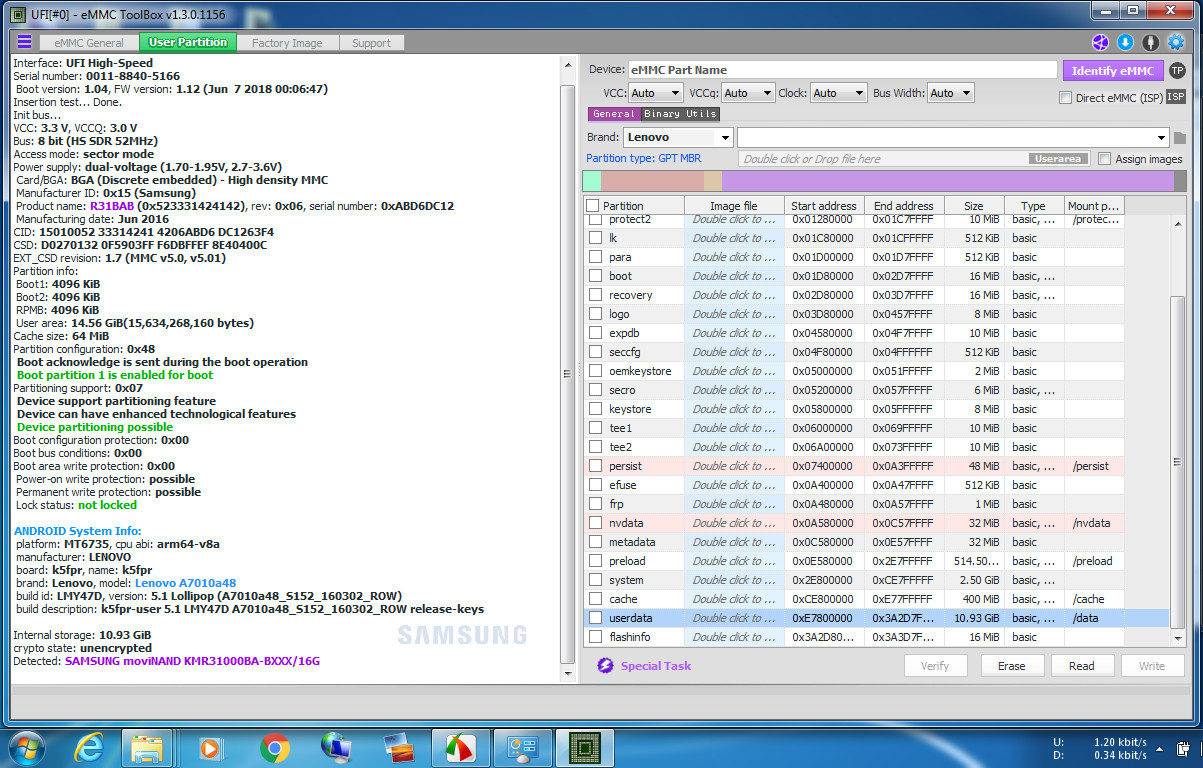Open the Factory Image tab

tap(287, 43)
